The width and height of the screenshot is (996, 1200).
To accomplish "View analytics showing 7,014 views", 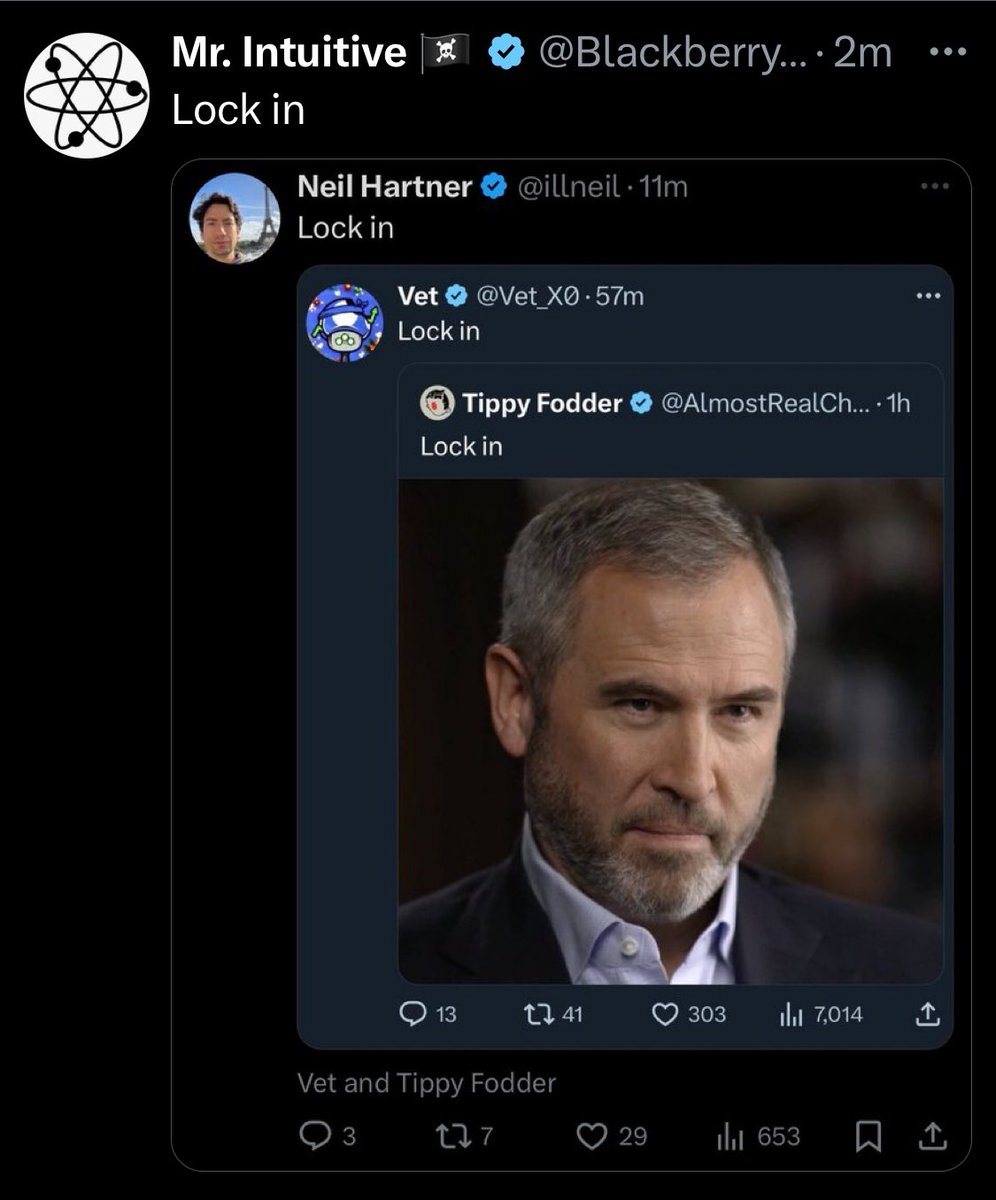I will coord(820,1014).
